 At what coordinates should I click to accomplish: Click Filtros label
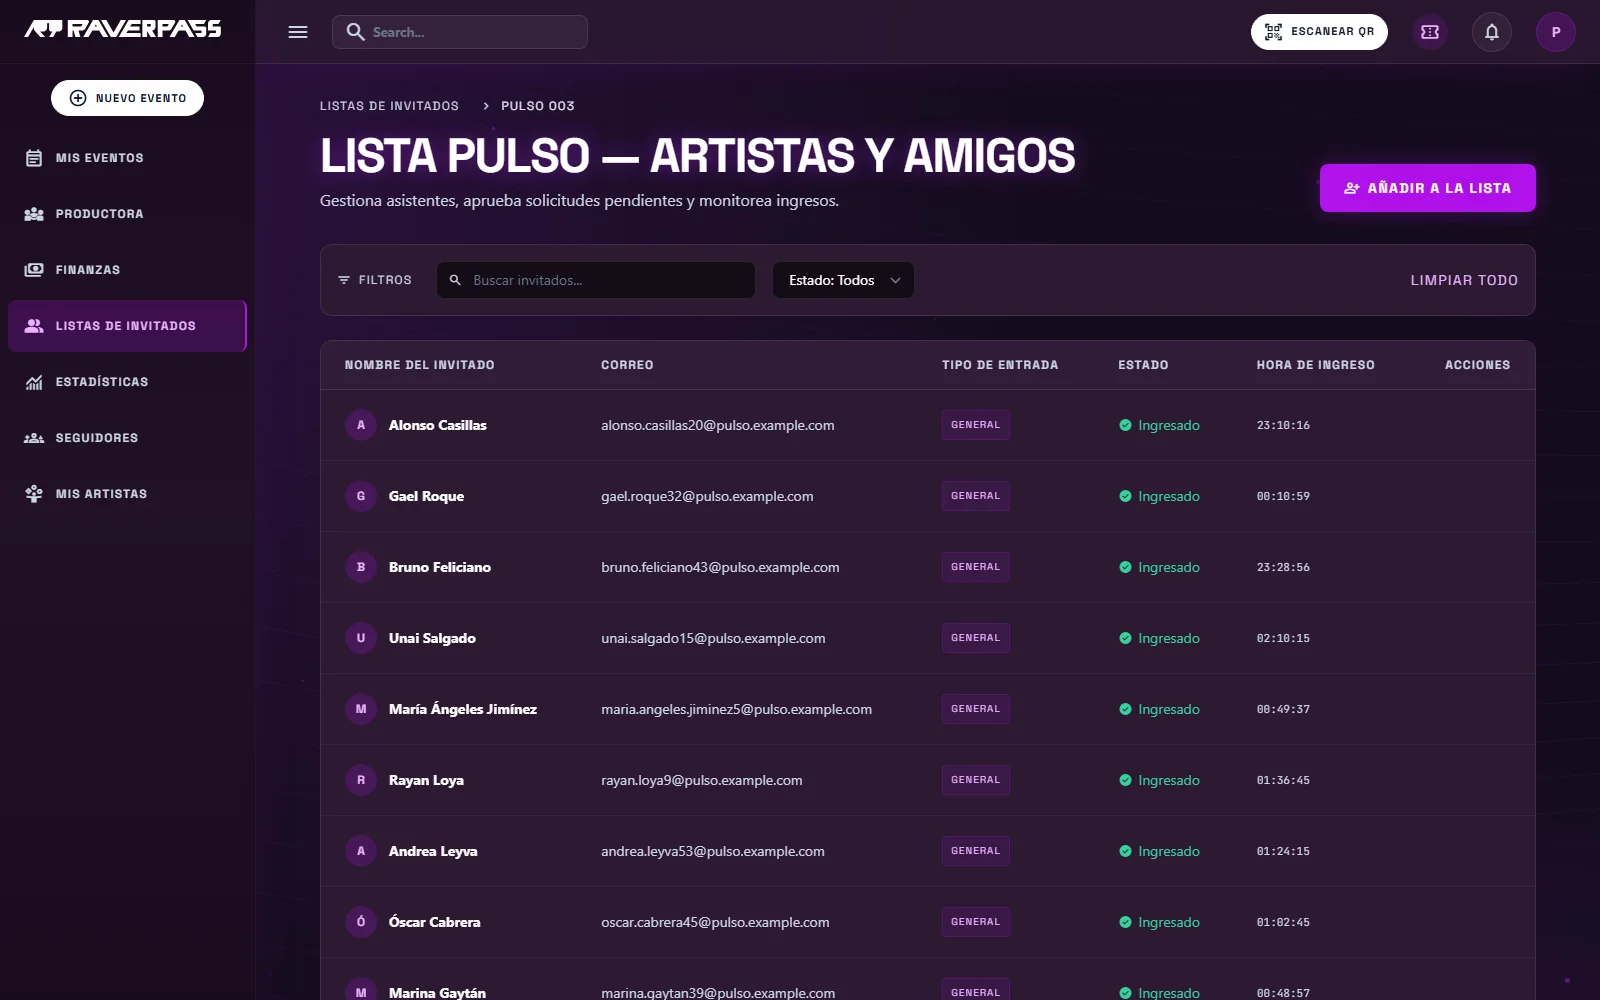[385, 280]
